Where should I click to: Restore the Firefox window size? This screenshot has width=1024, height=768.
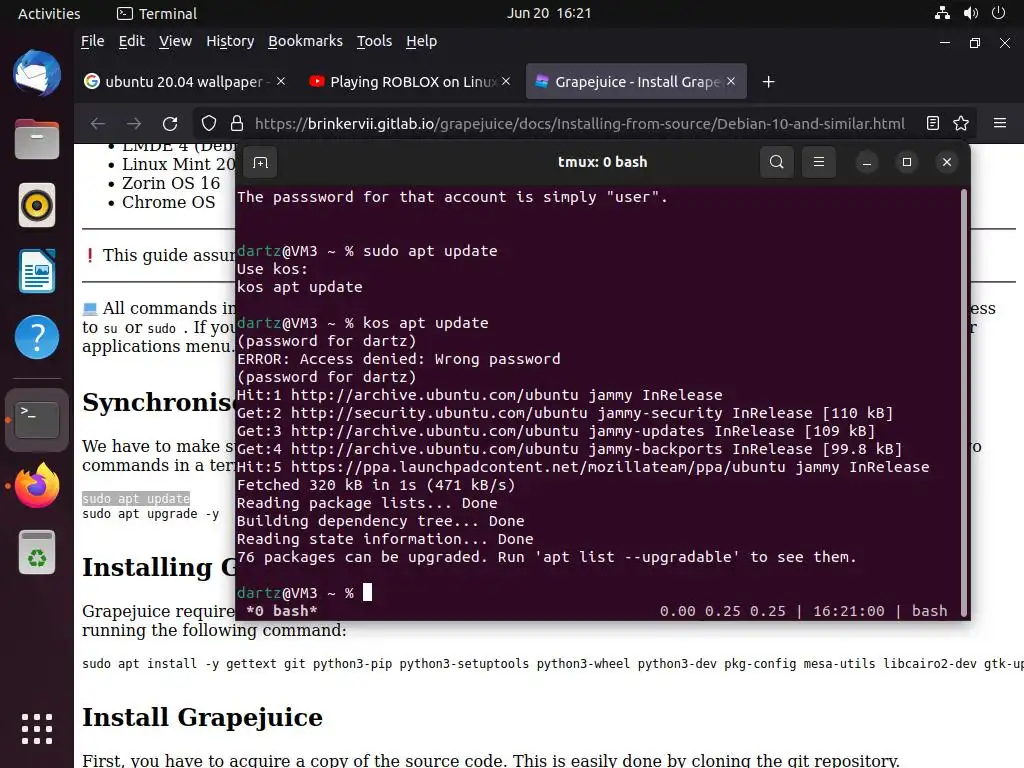click(x=974, y=42)
